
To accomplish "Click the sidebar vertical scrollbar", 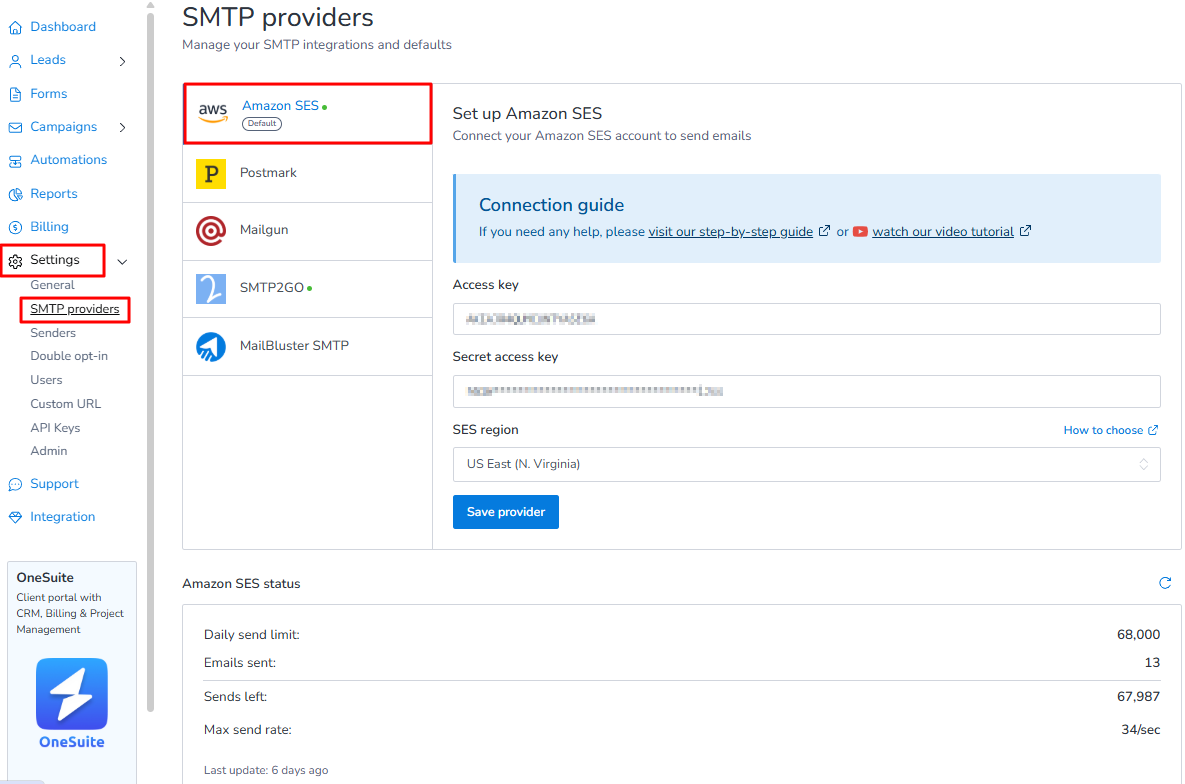I will click(150, 363).
